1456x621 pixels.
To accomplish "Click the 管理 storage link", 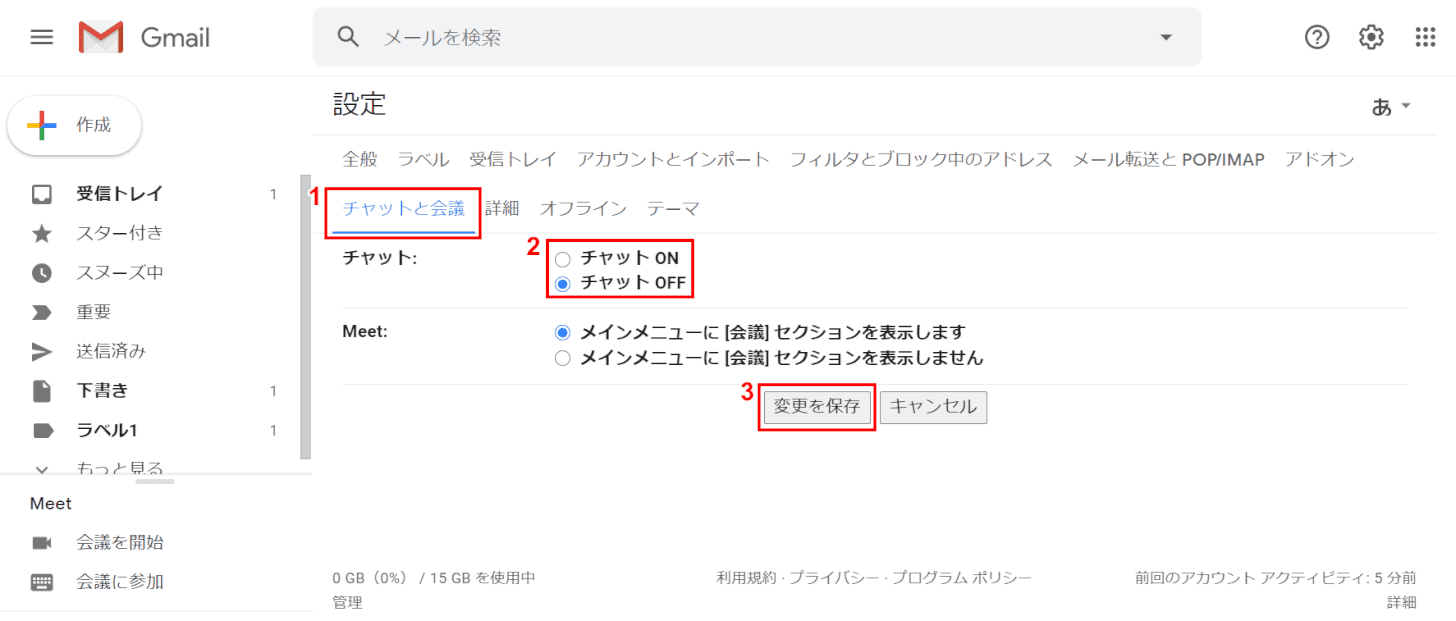I will 347,602.
